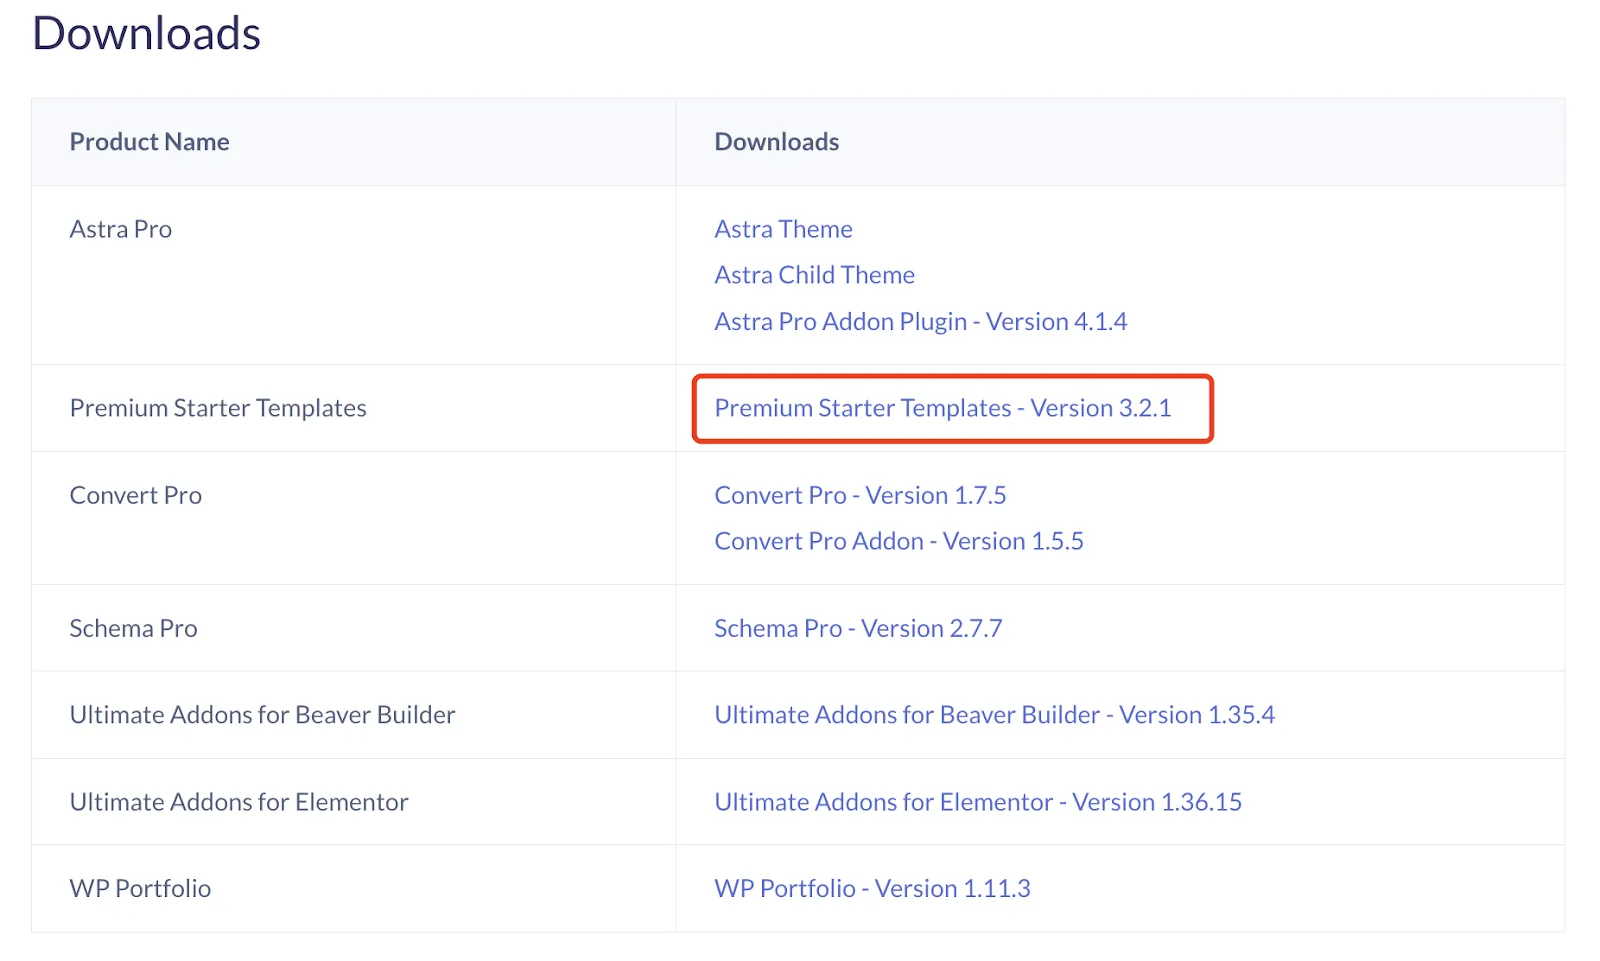Download Convert Pro Version 1.7.5

pyautogui.click(x=860, y=495)
